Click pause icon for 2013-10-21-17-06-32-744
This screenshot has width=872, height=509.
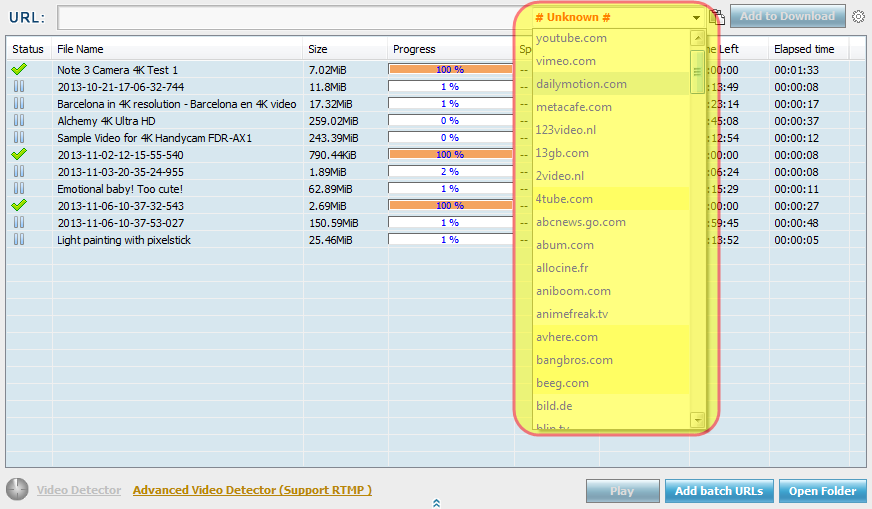point(19,86)
